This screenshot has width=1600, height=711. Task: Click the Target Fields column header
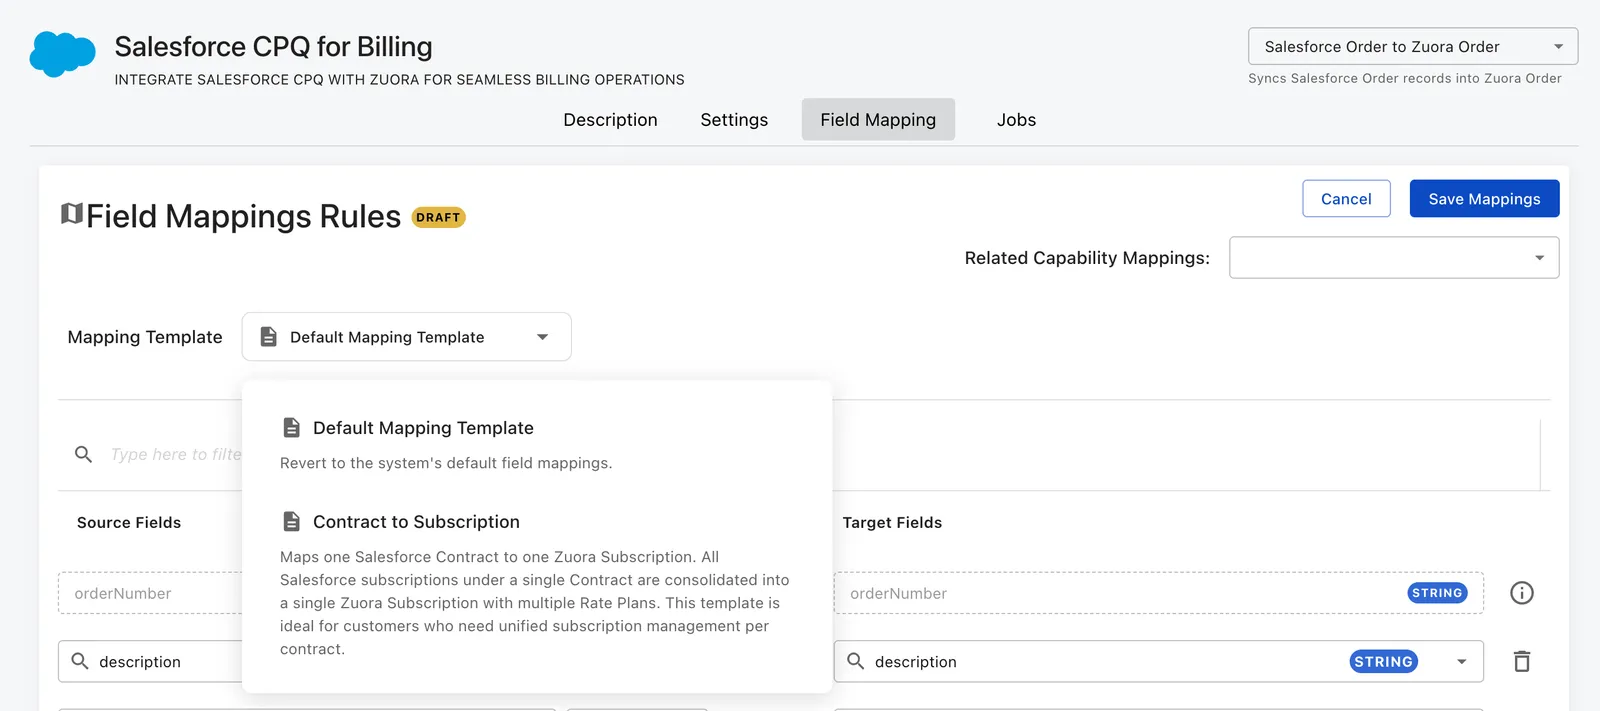[x=892, y=523]
